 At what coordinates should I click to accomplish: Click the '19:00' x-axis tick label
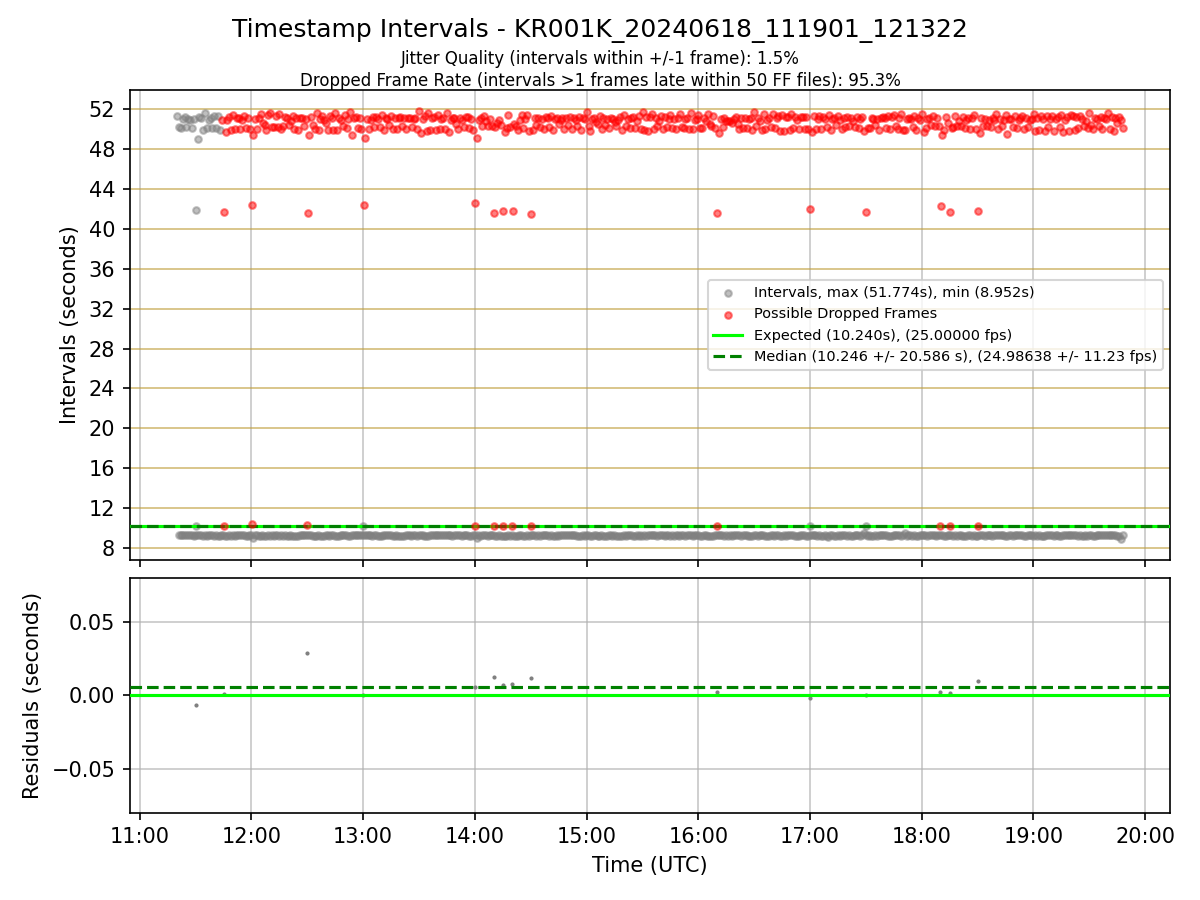click(1033, 837)
